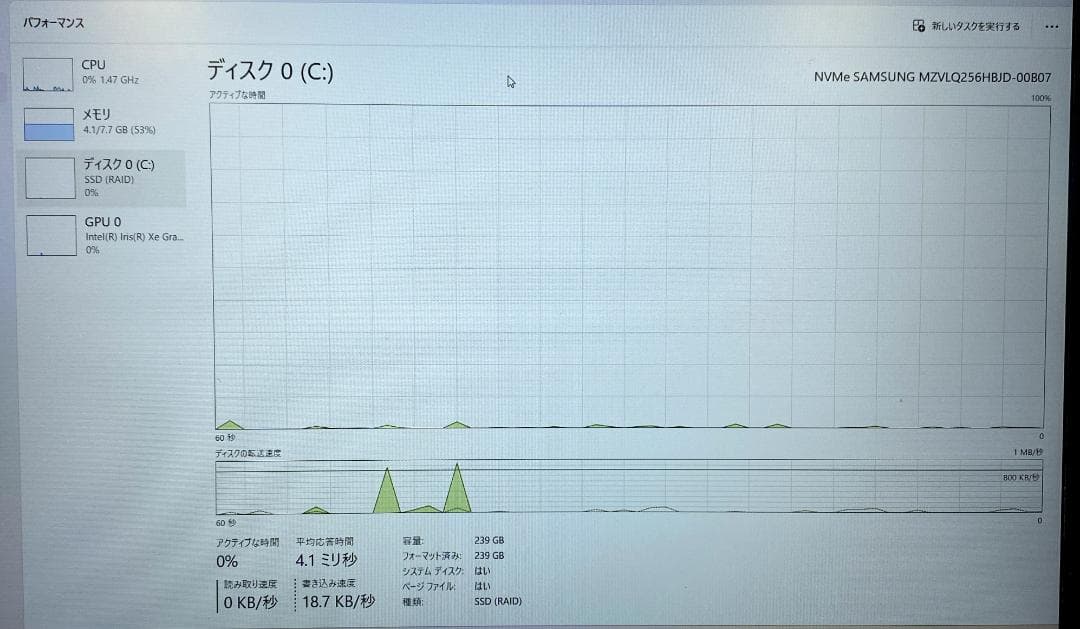
Task: Click the 平均応答時間 4.1 ミリ秒 value
Action: pyautogui.click(x=326, y=560)
